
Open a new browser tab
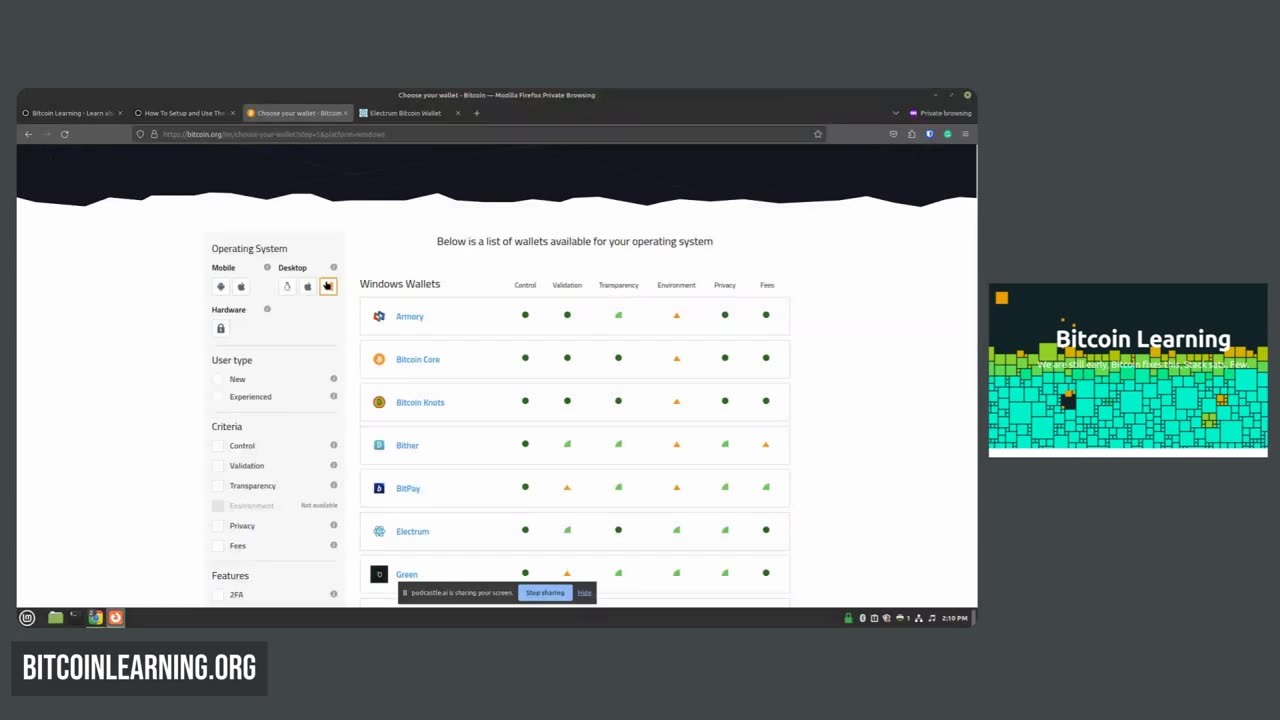coord(476,113)
